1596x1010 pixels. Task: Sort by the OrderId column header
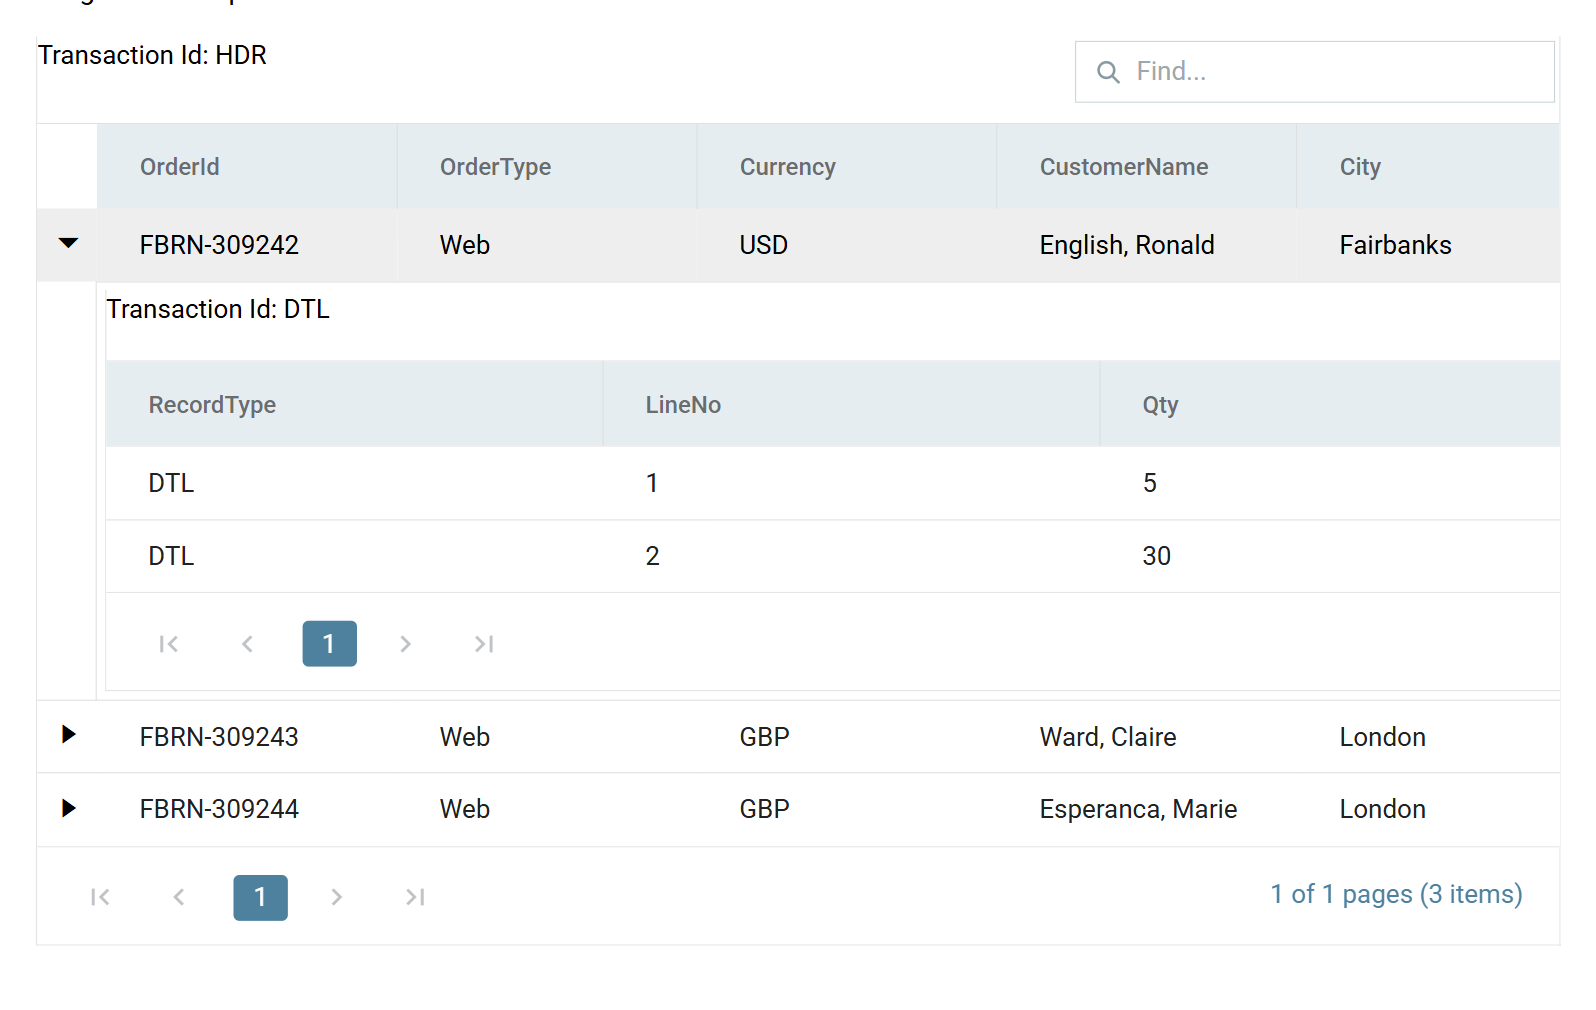(x=247, y=167)
